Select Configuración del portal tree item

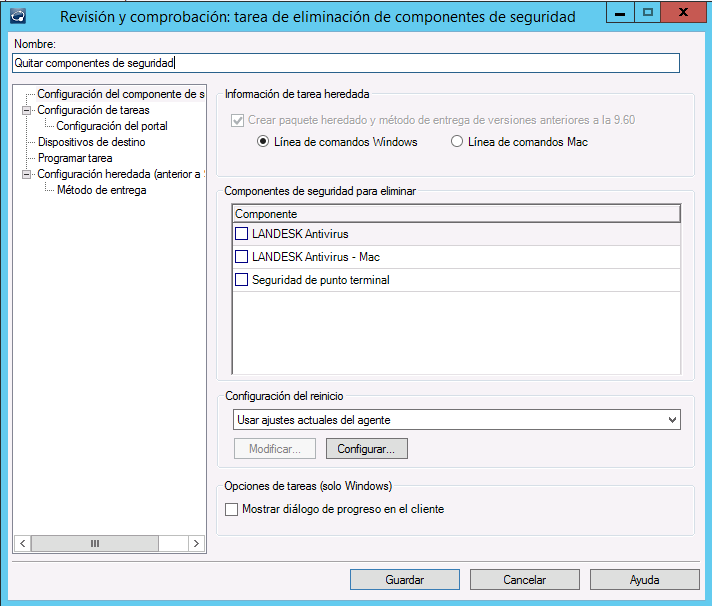tap(112, 126)
